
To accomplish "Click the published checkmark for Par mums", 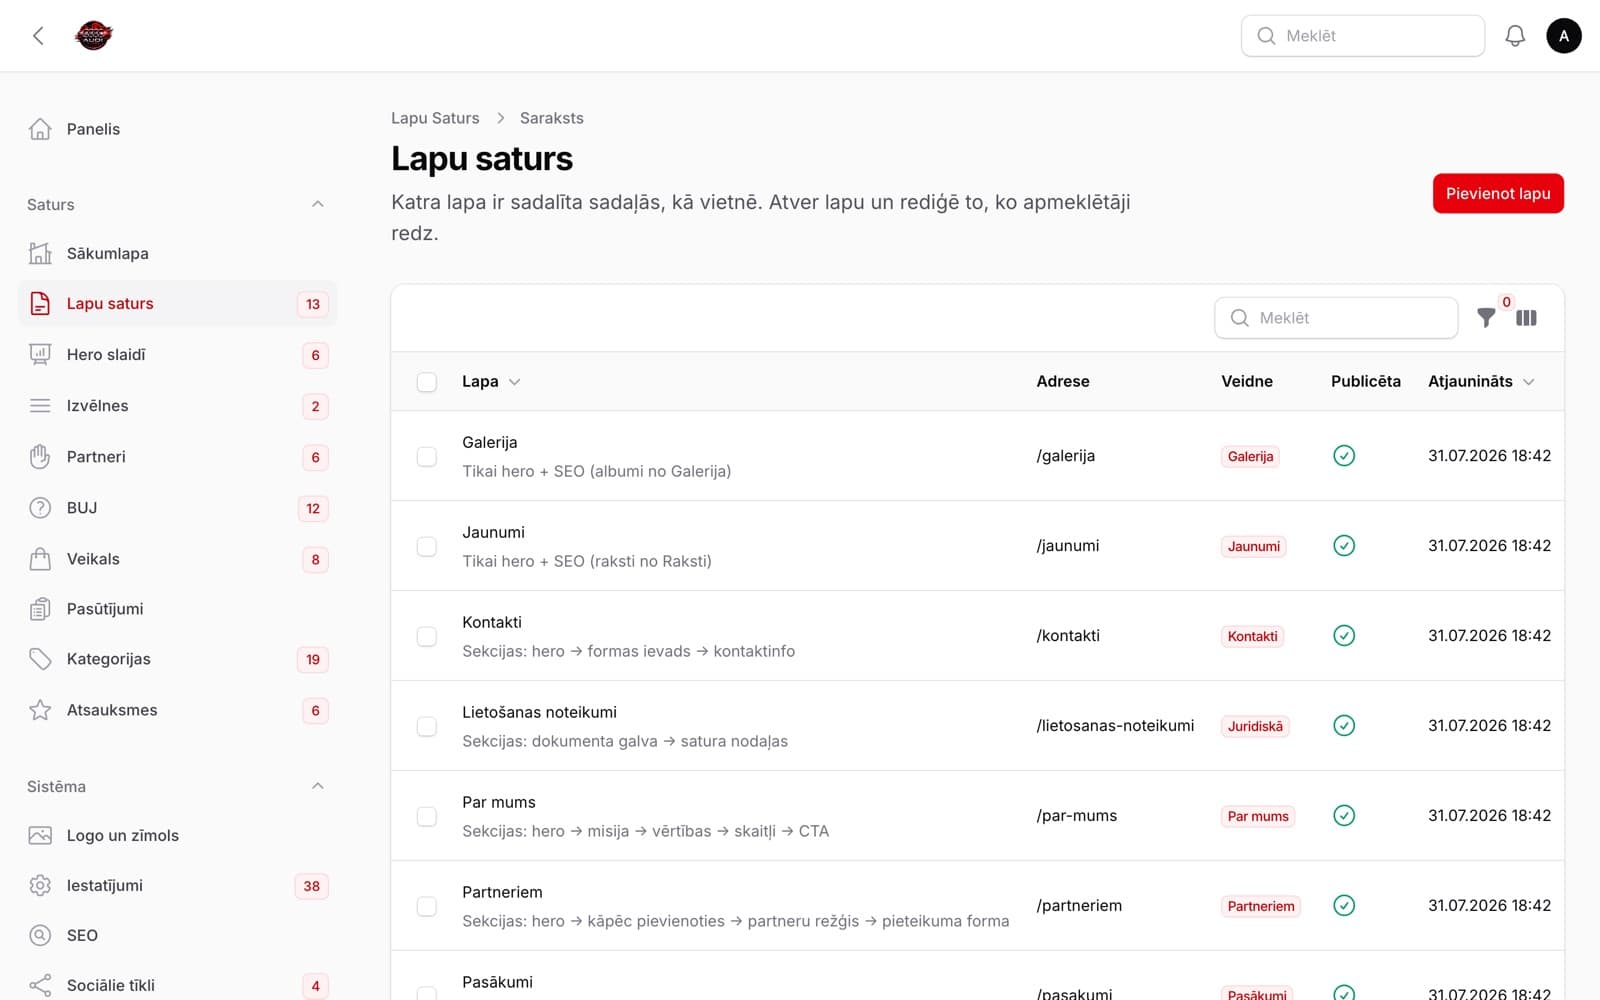I will [1344, 816].
